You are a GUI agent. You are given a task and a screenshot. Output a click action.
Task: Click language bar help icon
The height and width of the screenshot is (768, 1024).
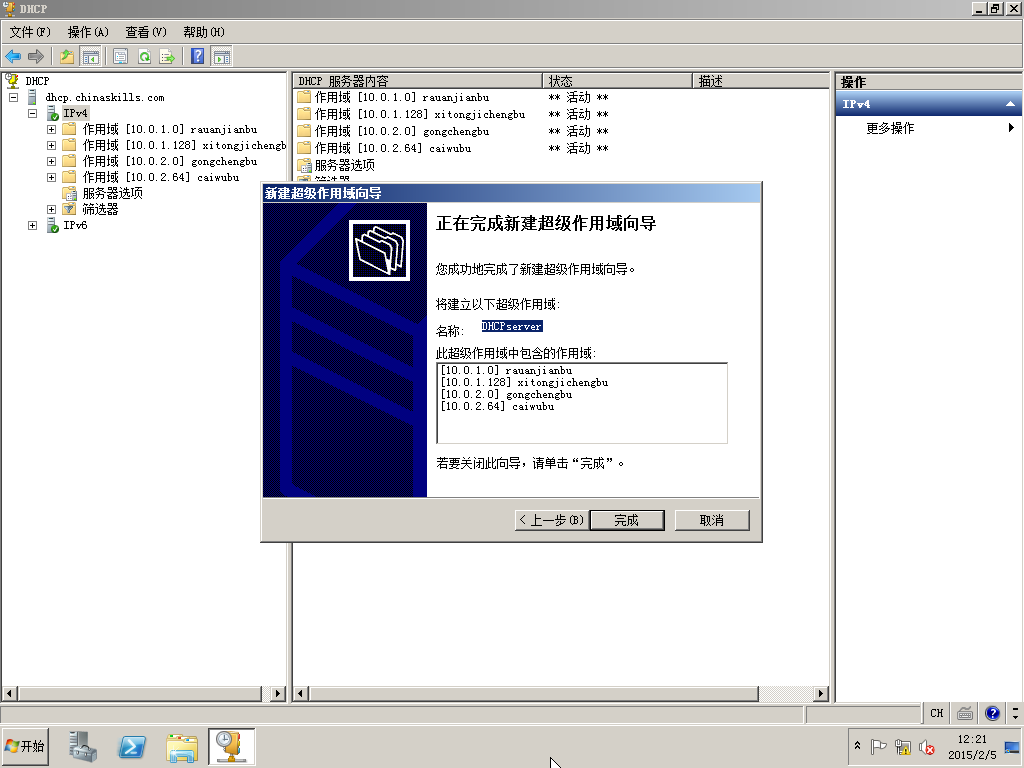993,713
